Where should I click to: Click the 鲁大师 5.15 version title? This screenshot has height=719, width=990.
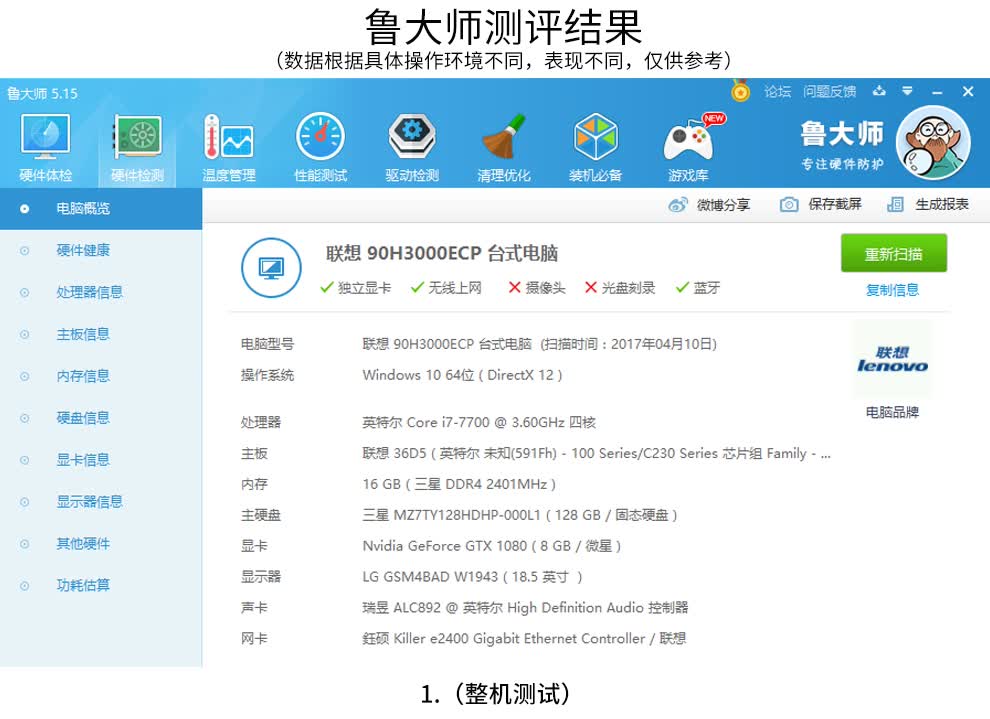pos(42,93)
